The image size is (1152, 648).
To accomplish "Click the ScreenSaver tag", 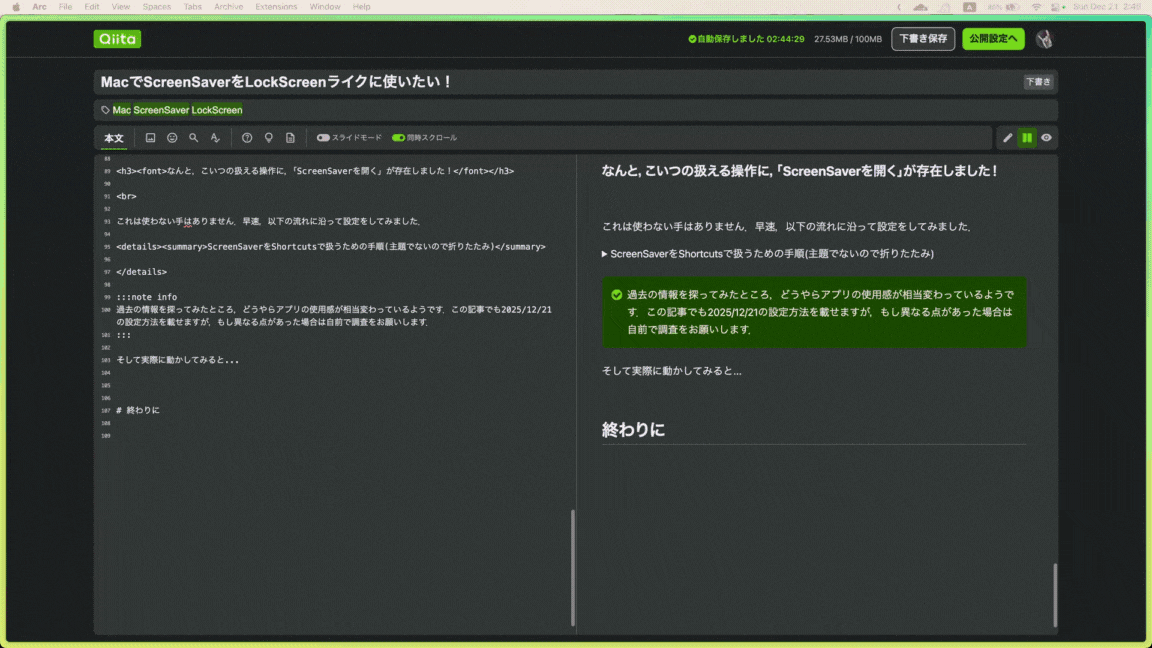I will [162, 110].
